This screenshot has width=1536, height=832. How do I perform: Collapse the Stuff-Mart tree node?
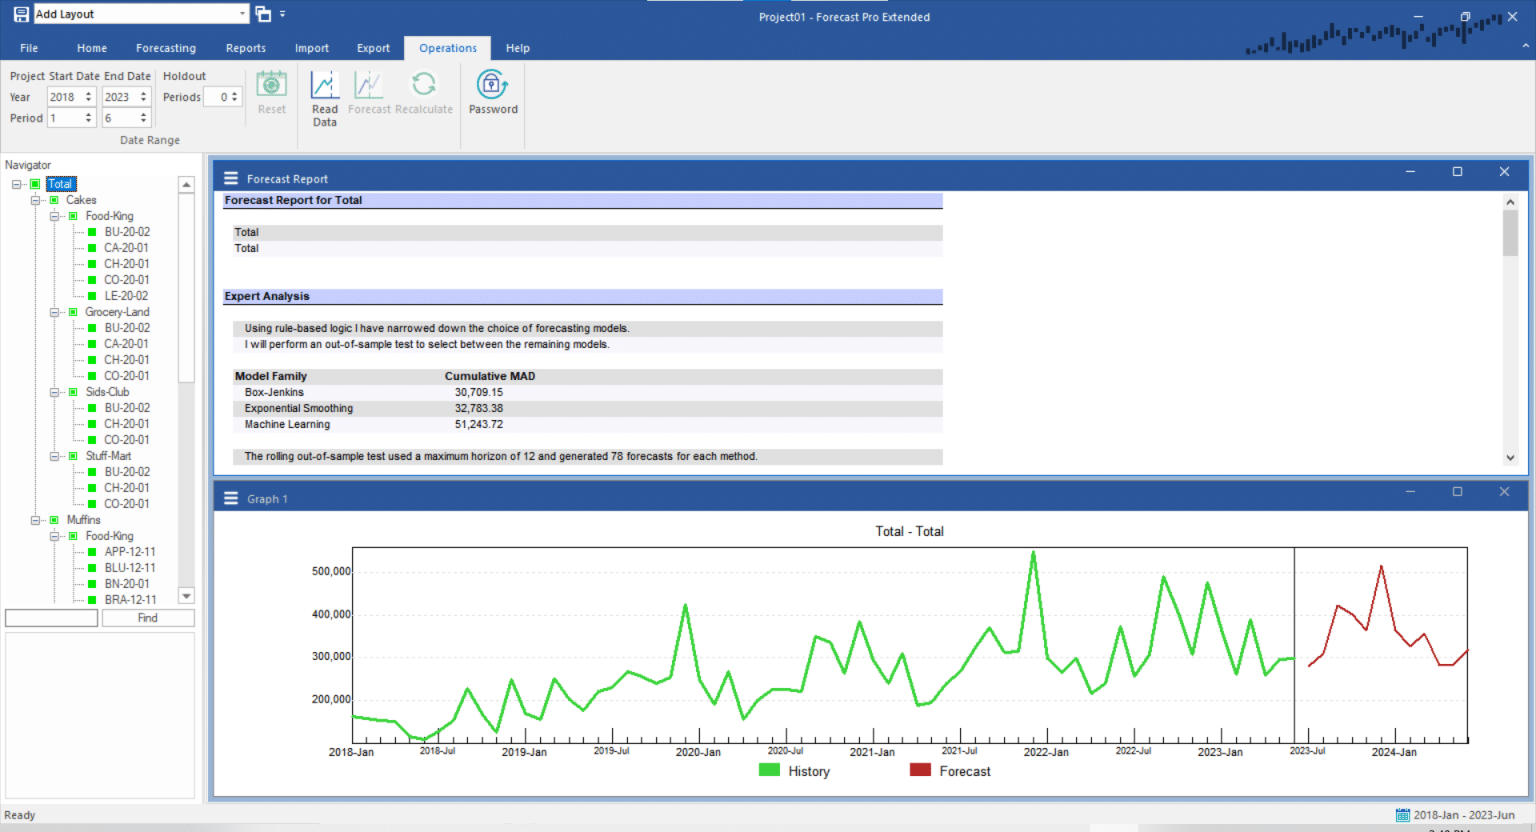[54, 456]
